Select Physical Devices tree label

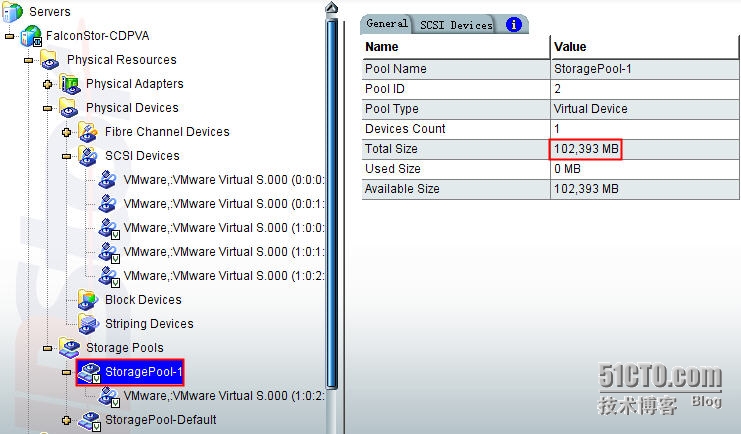tap(132, 108)
